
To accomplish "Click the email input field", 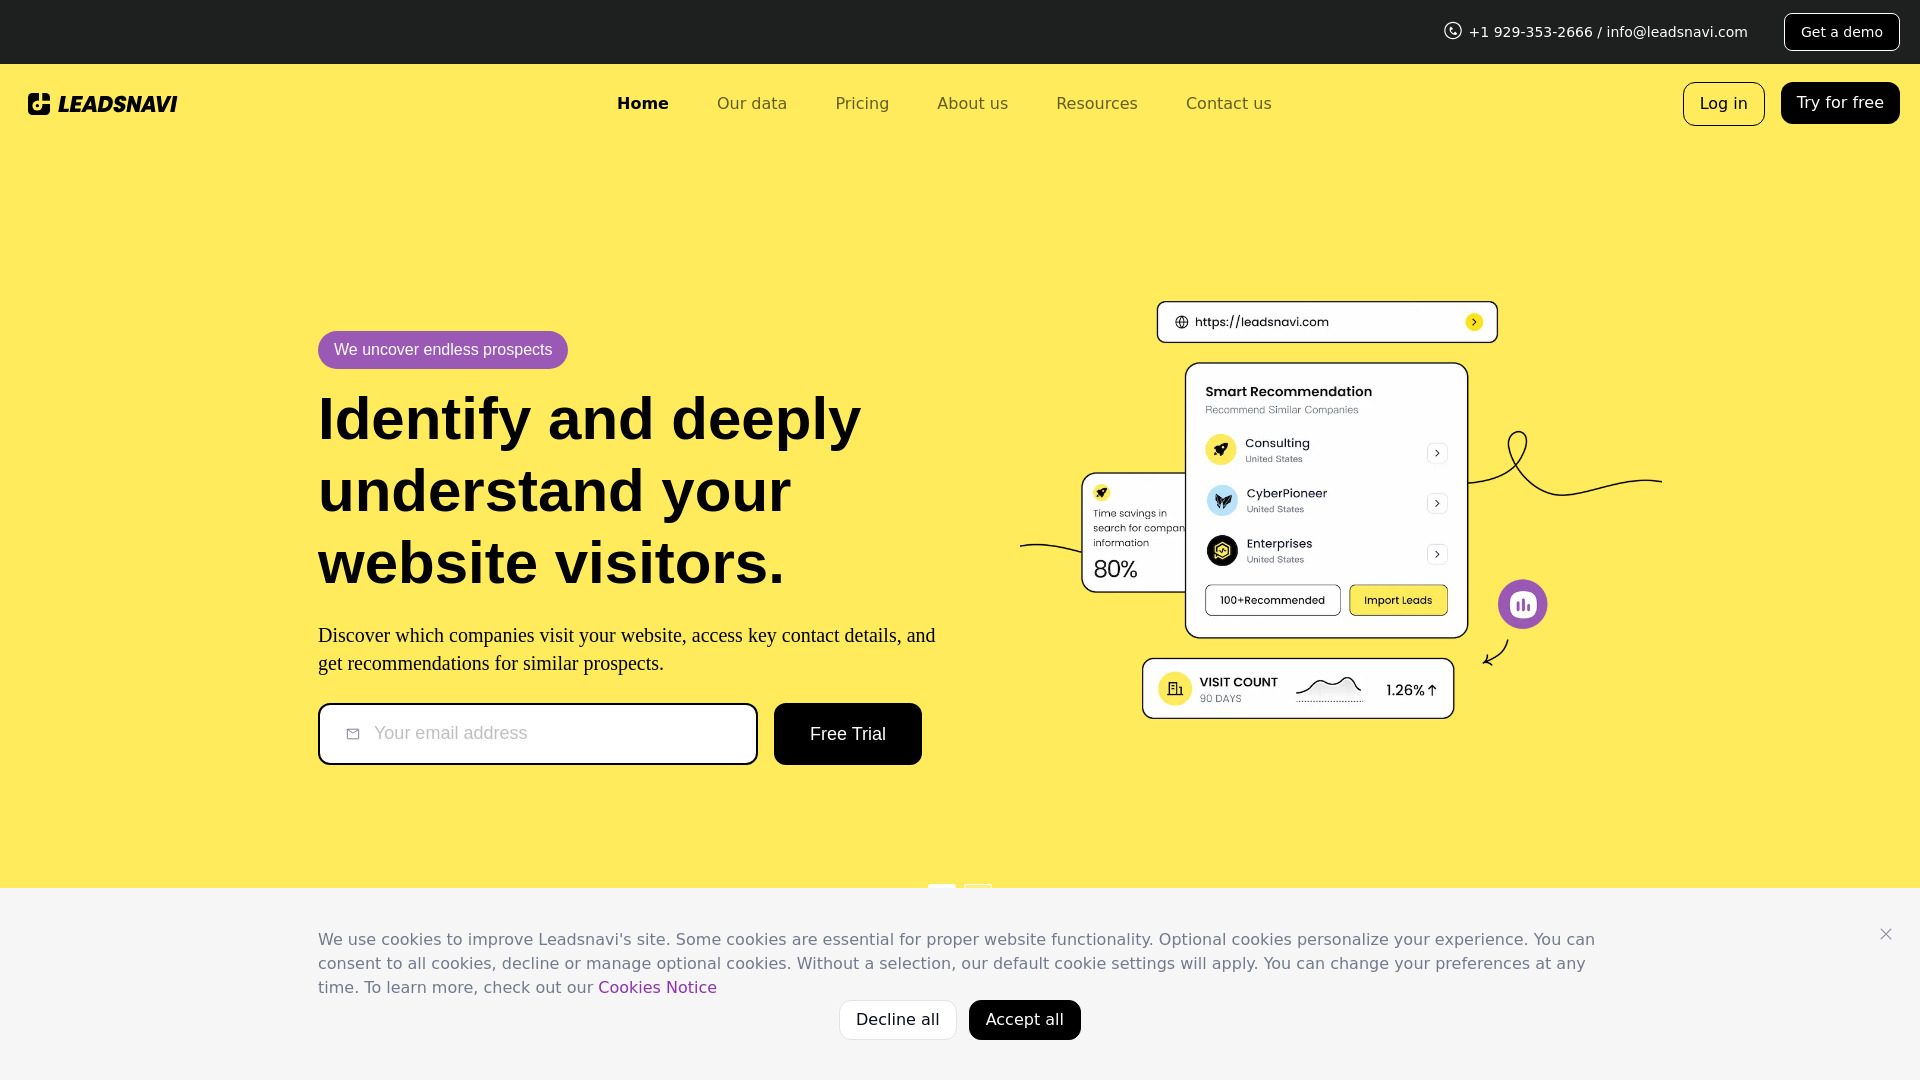I will [538, 733].
